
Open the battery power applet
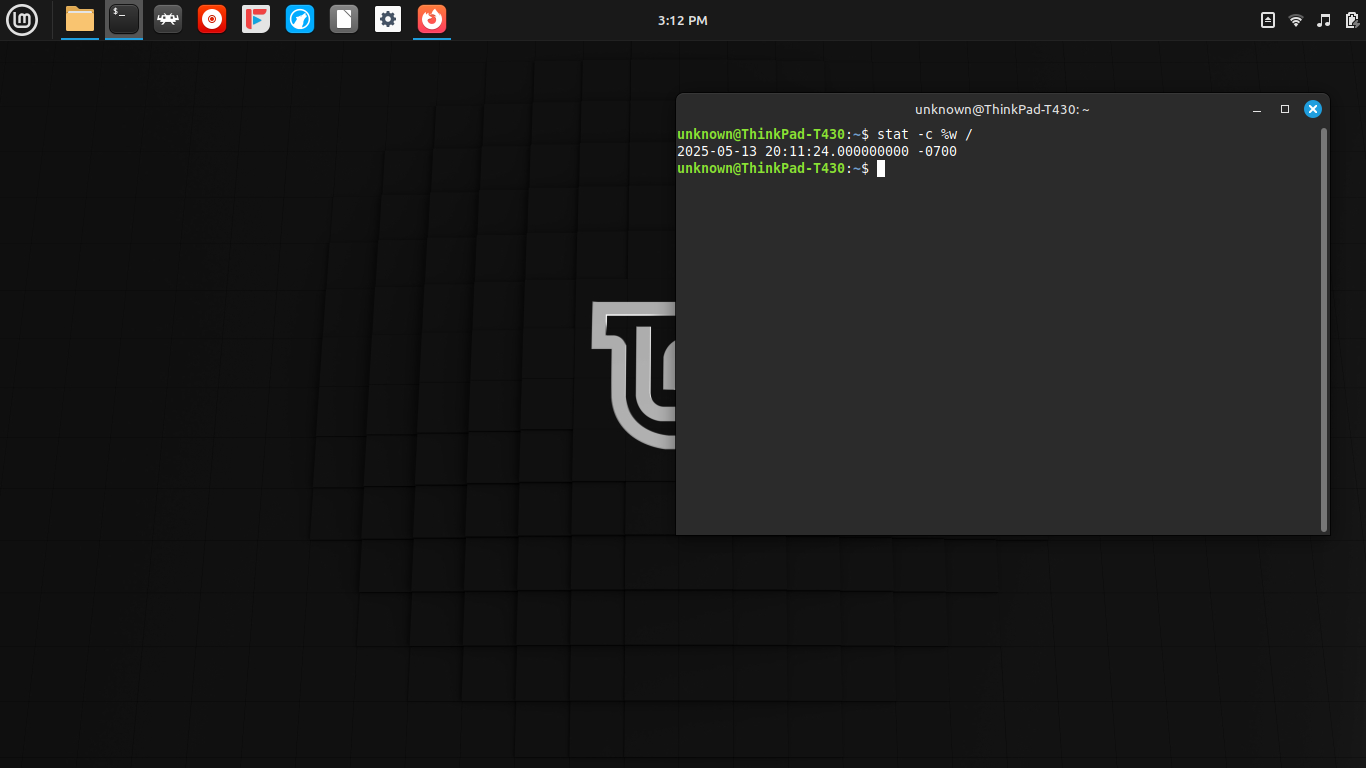point(1351,20)
